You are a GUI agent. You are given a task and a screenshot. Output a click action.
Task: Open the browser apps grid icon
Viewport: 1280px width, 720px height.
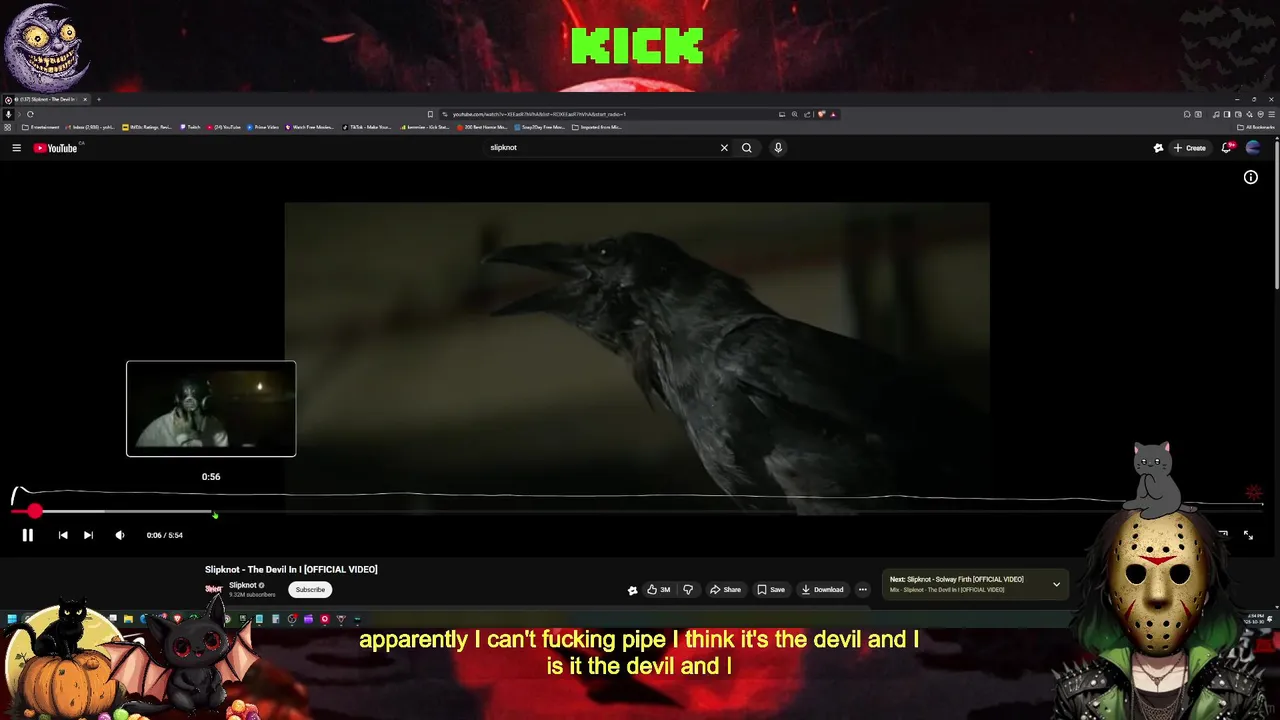click(7, 127)
